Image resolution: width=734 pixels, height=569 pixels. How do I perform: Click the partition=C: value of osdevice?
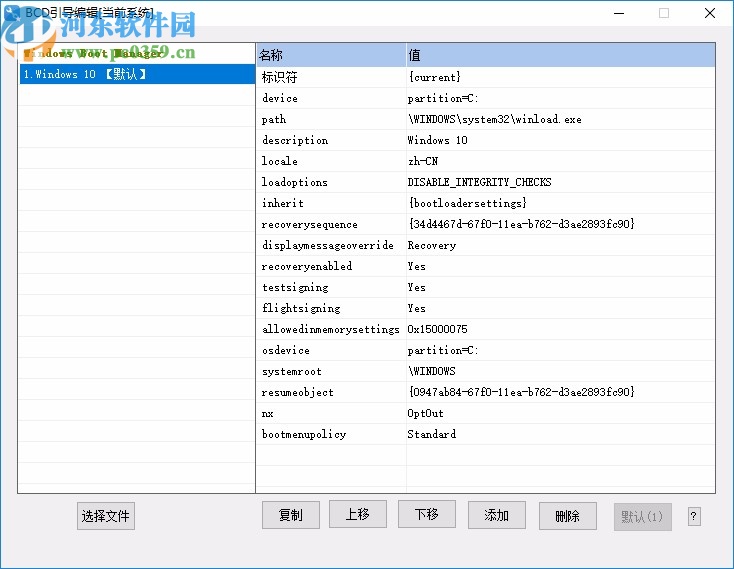coord(443,350)
